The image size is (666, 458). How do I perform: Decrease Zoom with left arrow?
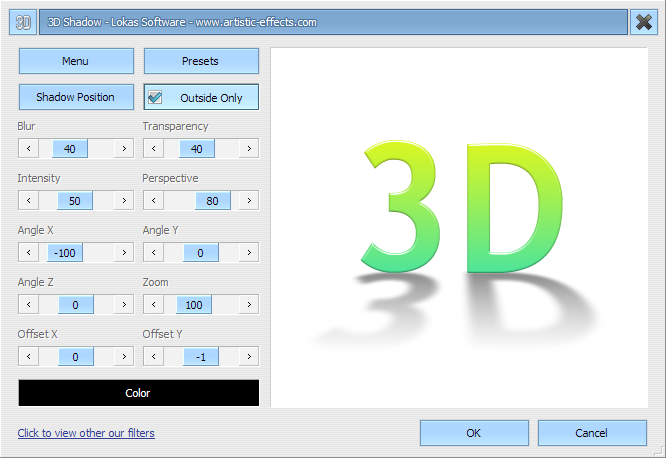coord(153,304)
